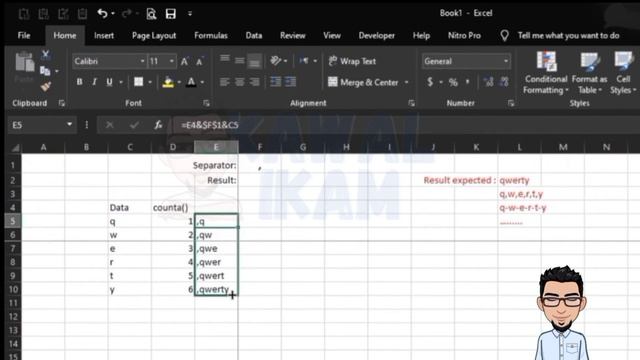The width and height of the screenshot is (640, 360).
Task: Select cell with text ',qwerty'
Action: point(216,289)
